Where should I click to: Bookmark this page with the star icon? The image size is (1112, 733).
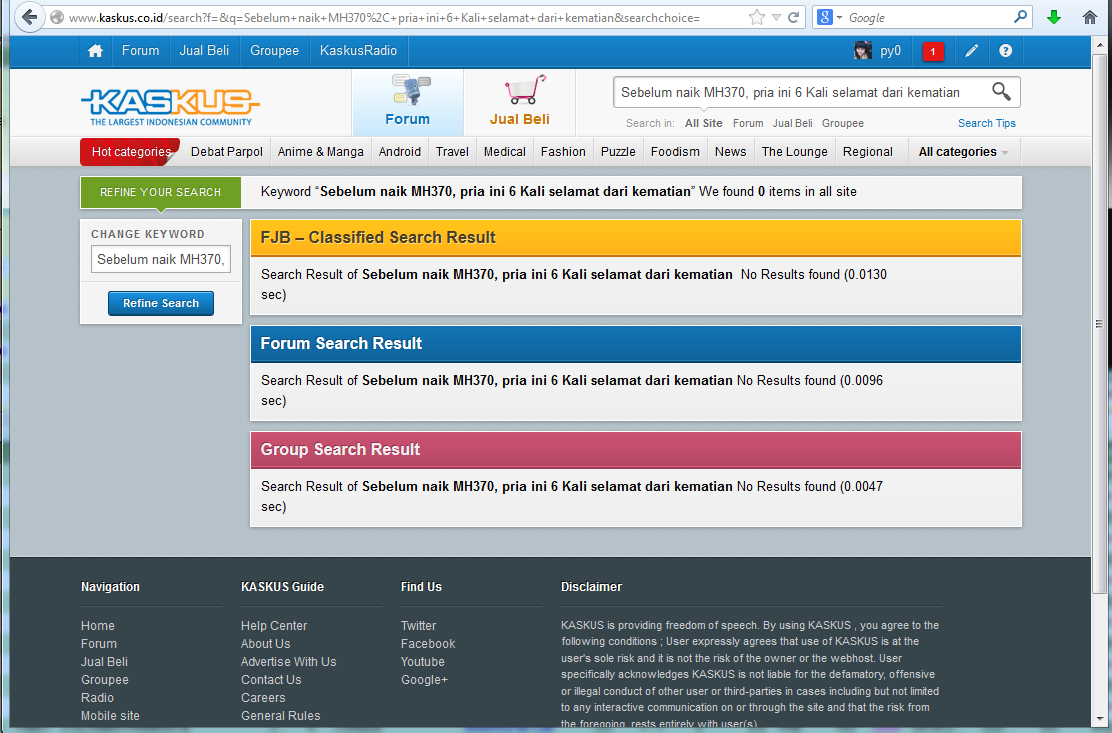757,17
